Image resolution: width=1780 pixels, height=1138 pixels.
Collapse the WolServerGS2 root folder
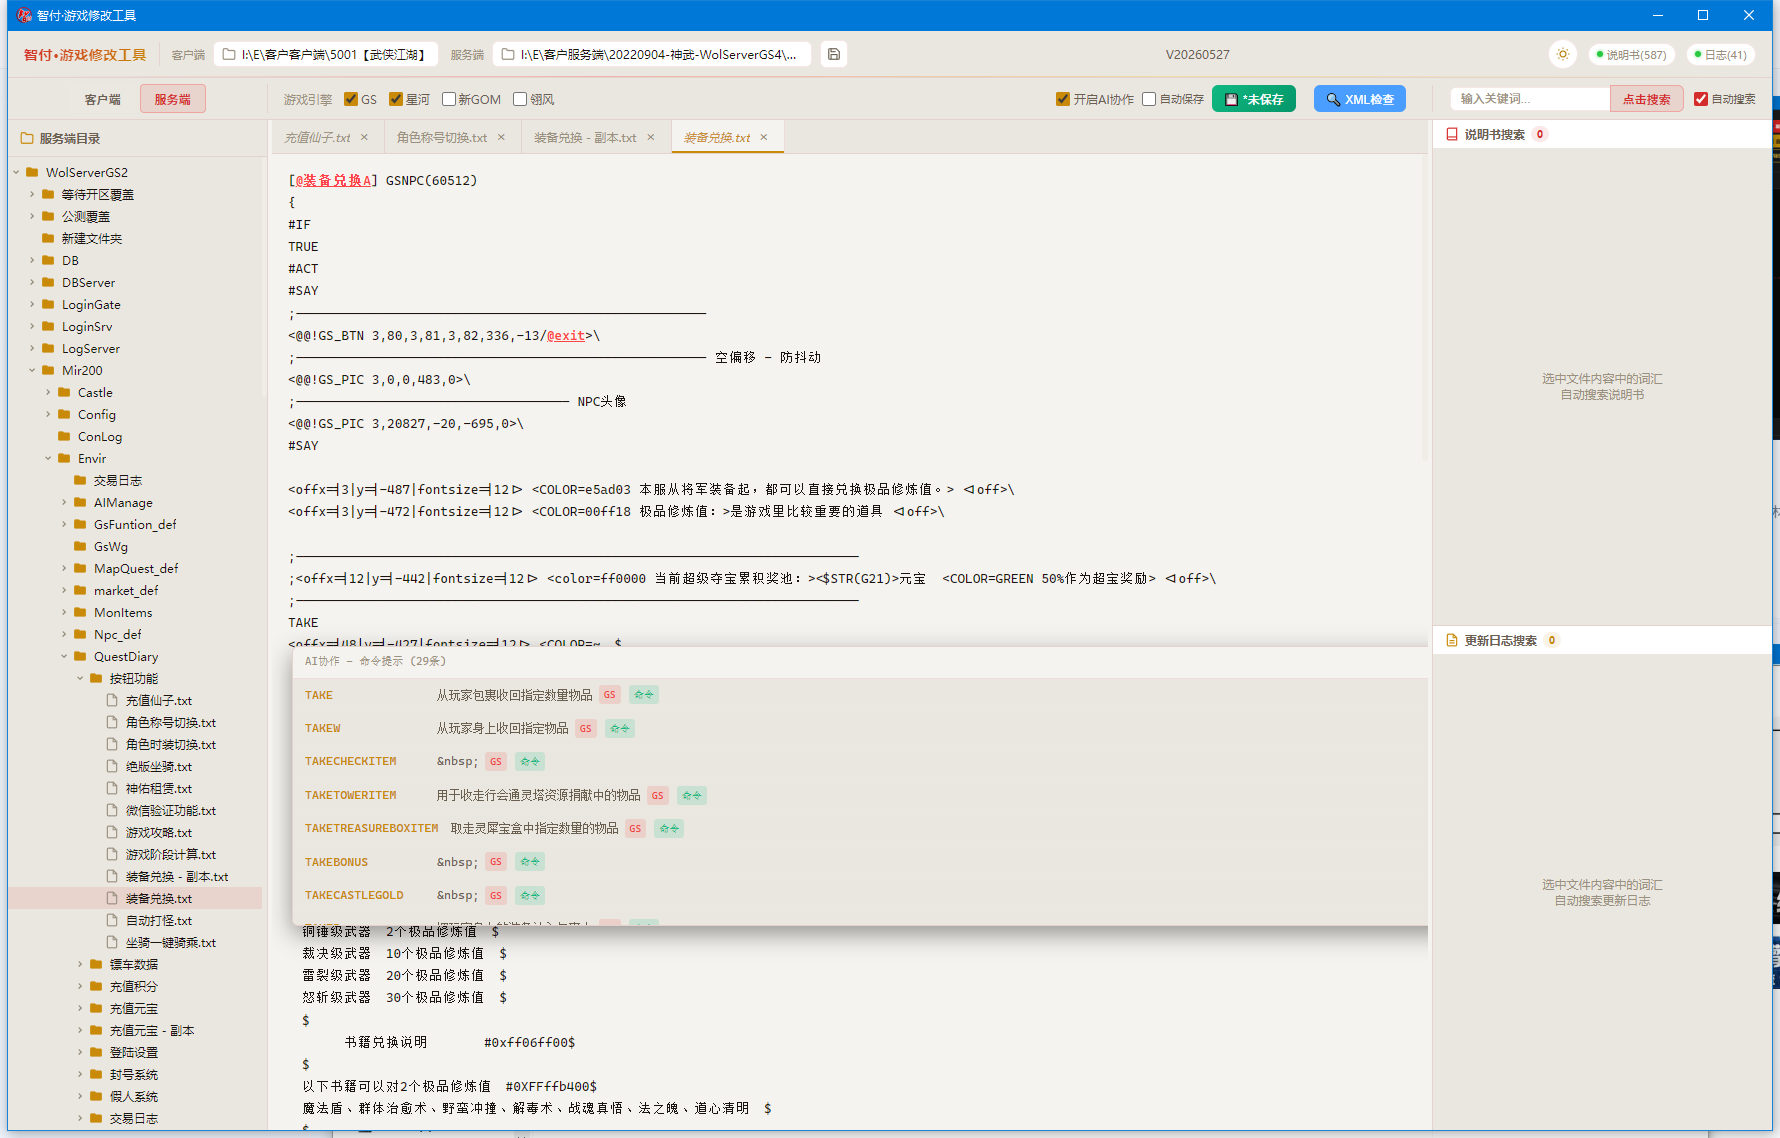[x=17, y=172]
